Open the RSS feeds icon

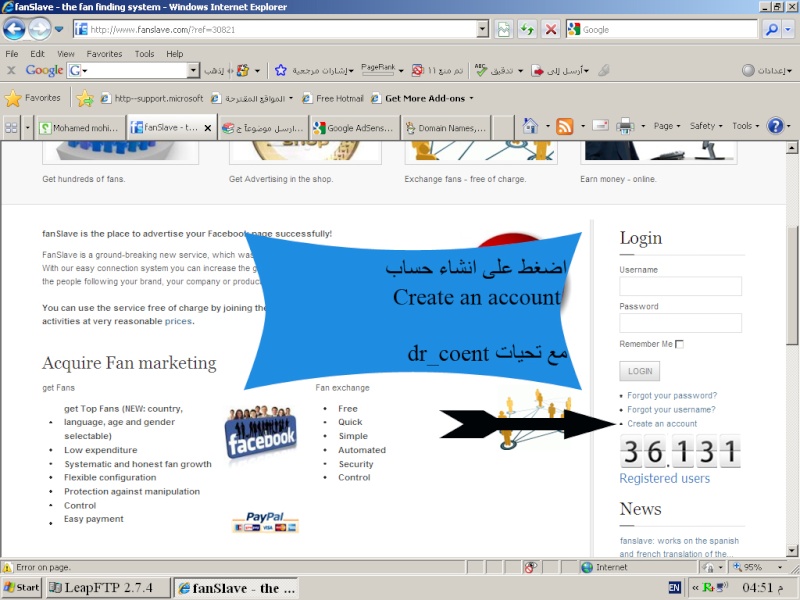(565, 126)
